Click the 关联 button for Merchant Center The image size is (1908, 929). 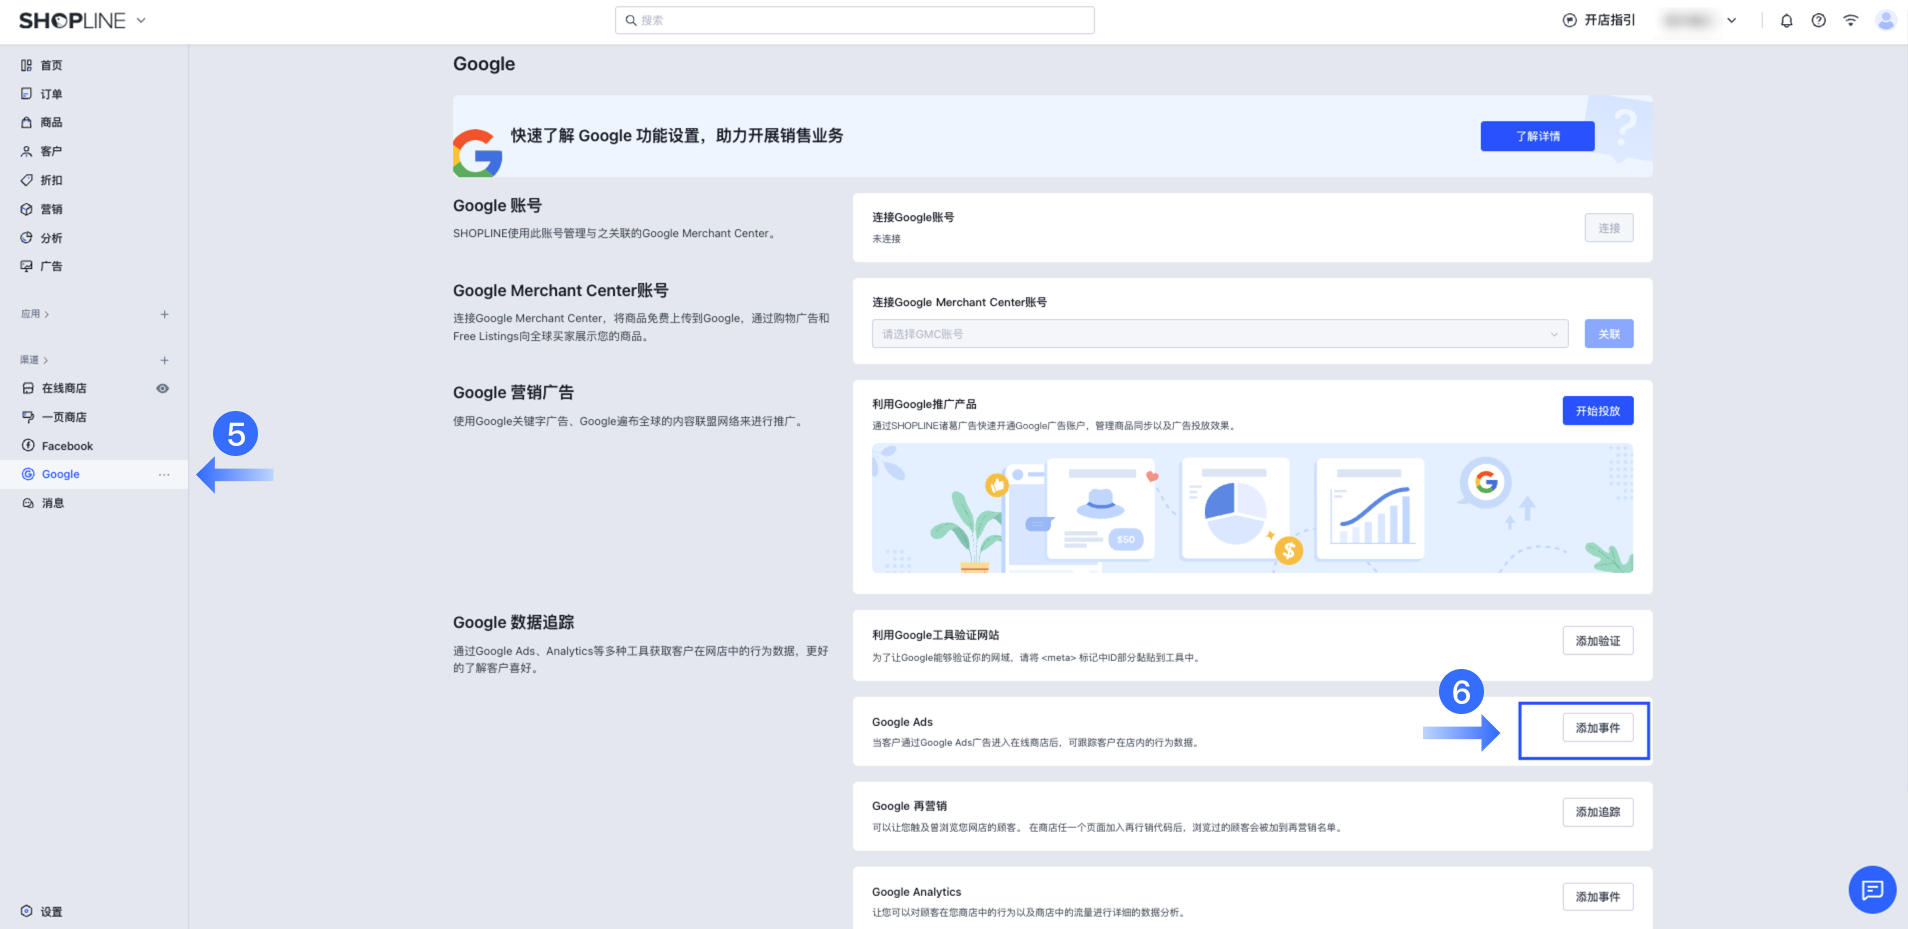(1609, 334)
